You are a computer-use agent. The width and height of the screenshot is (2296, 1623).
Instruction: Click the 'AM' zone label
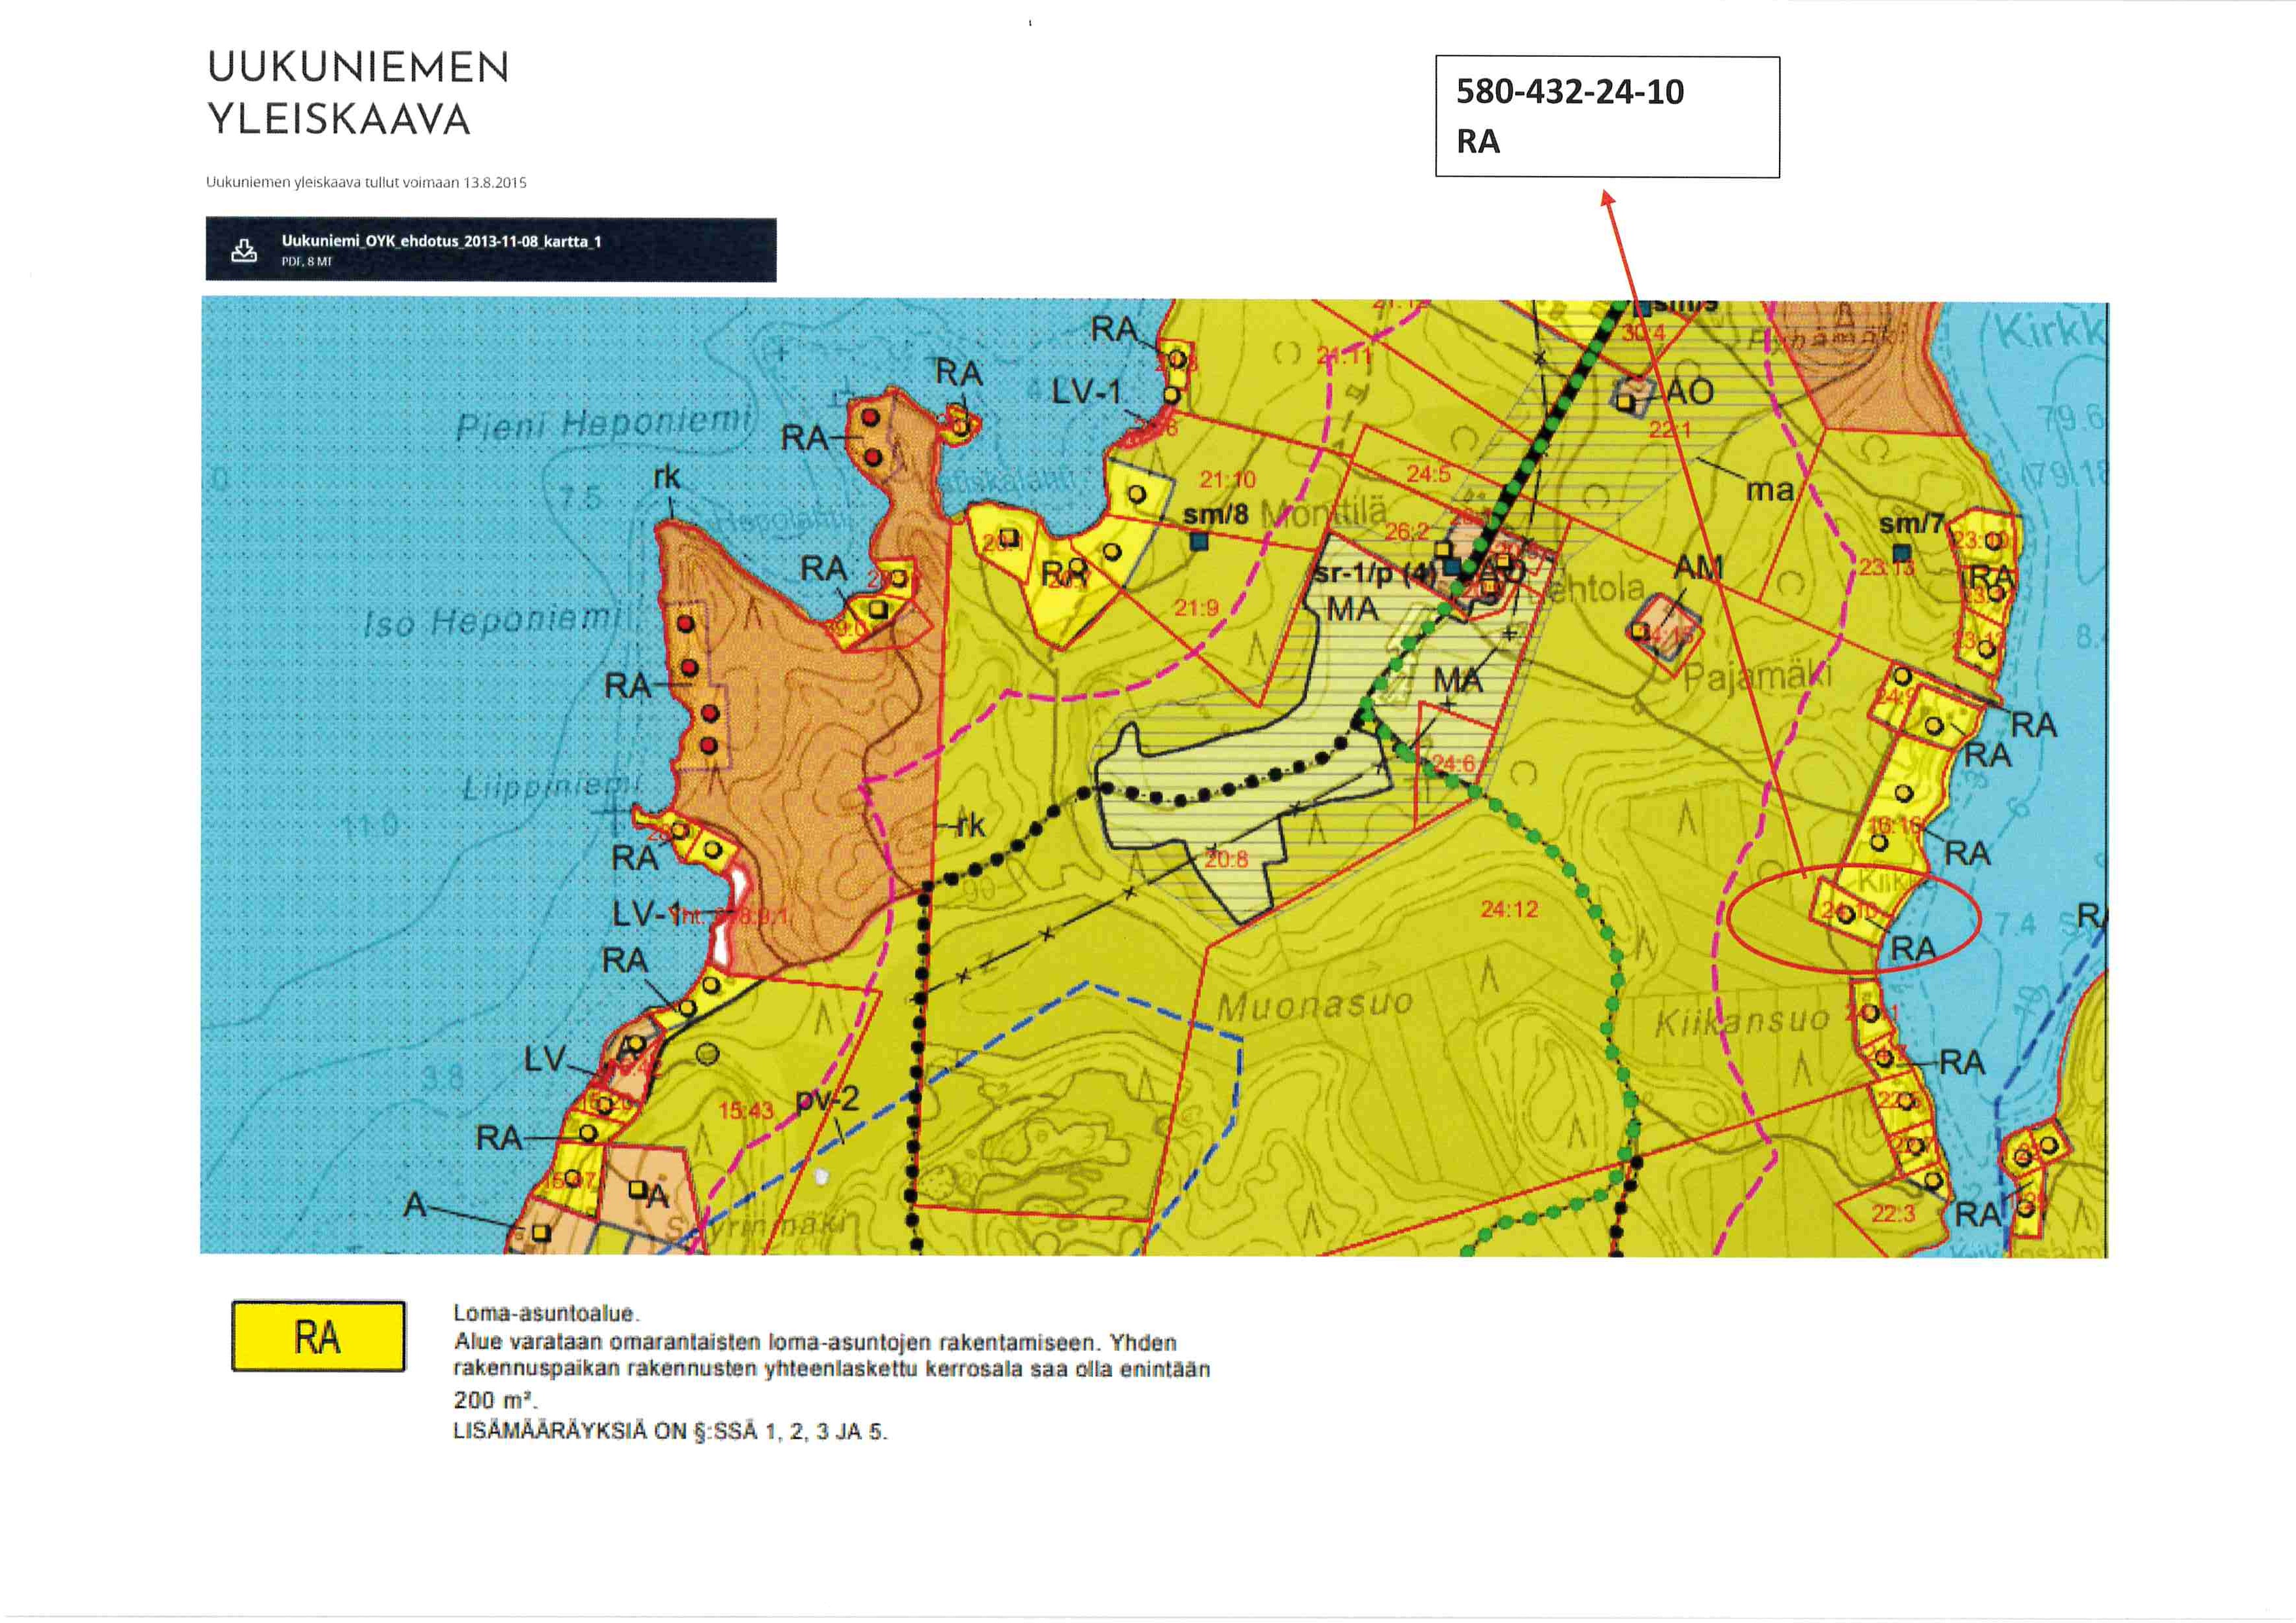coord(1699,568)
